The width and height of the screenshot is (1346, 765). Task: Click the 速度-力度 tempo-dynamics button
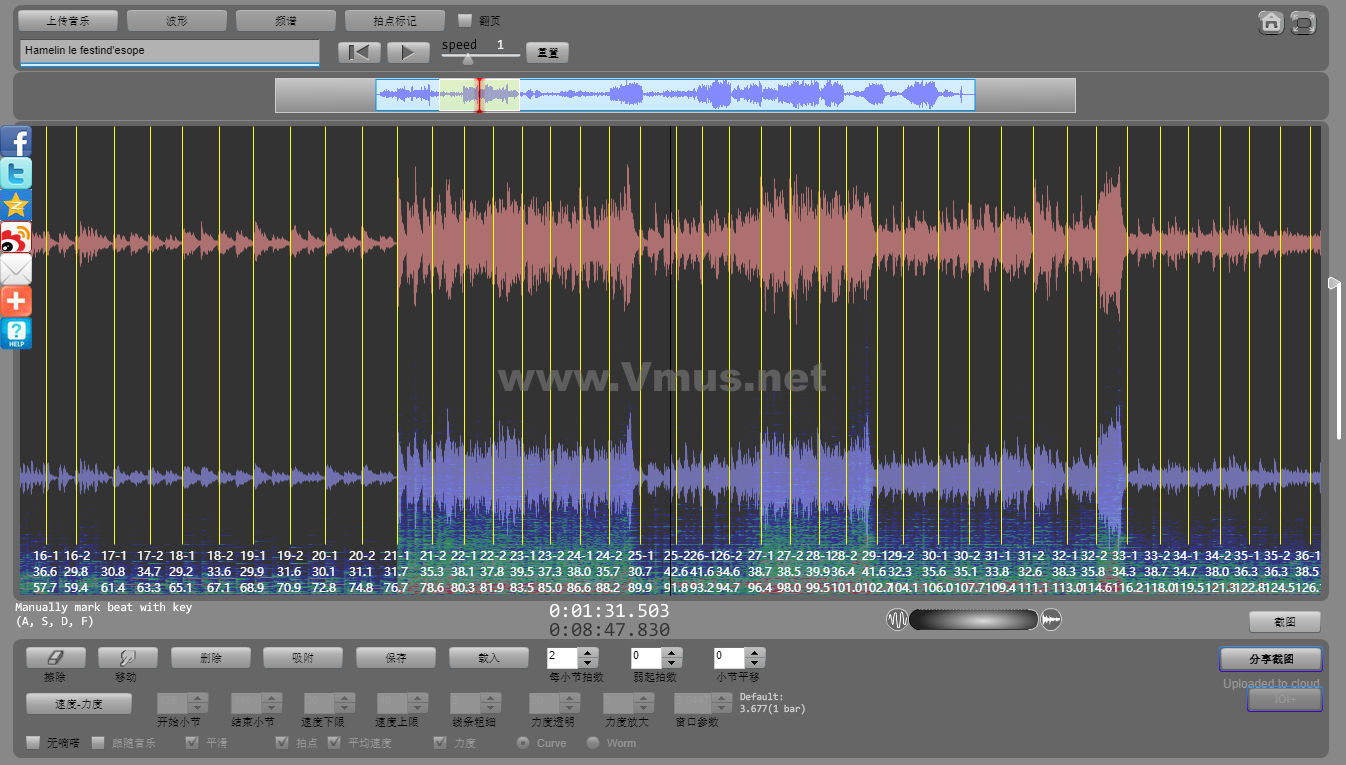tap(79, 704)
